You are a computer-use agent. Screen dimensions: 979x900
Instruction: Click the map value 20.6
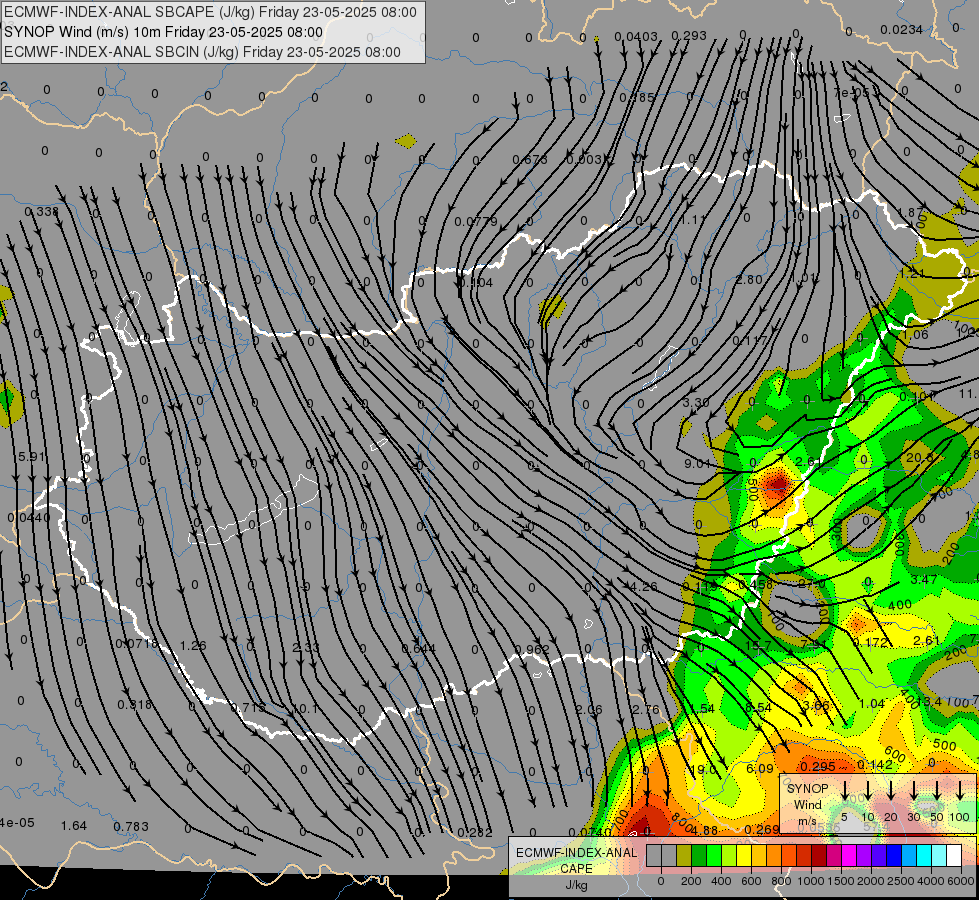920,458
